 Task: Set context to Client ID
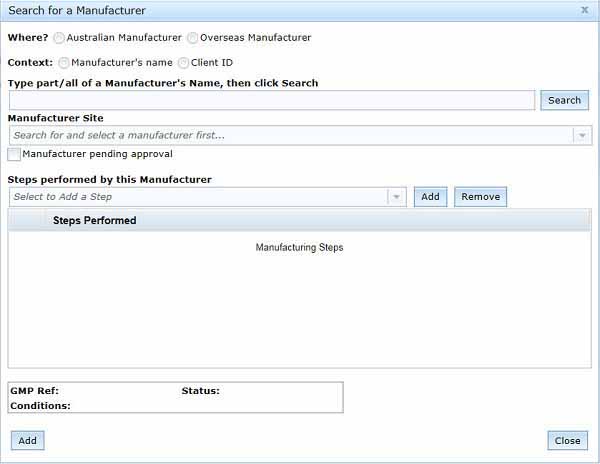(x=183, y=63)
